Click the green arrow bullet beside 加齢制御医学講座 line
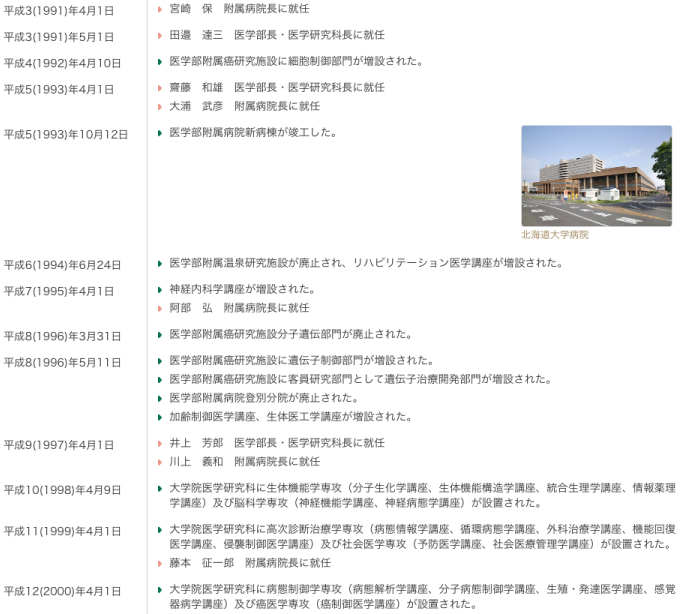 pos(160,417)
